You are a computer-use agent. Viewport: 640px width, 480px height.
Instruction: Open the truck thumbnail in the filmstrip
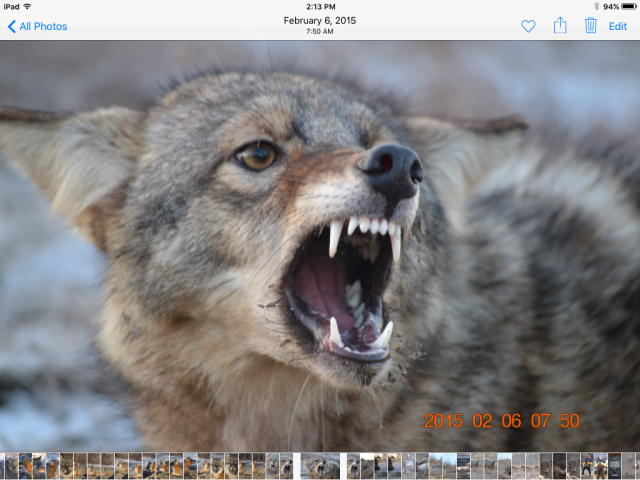click(x=463, y=466)
